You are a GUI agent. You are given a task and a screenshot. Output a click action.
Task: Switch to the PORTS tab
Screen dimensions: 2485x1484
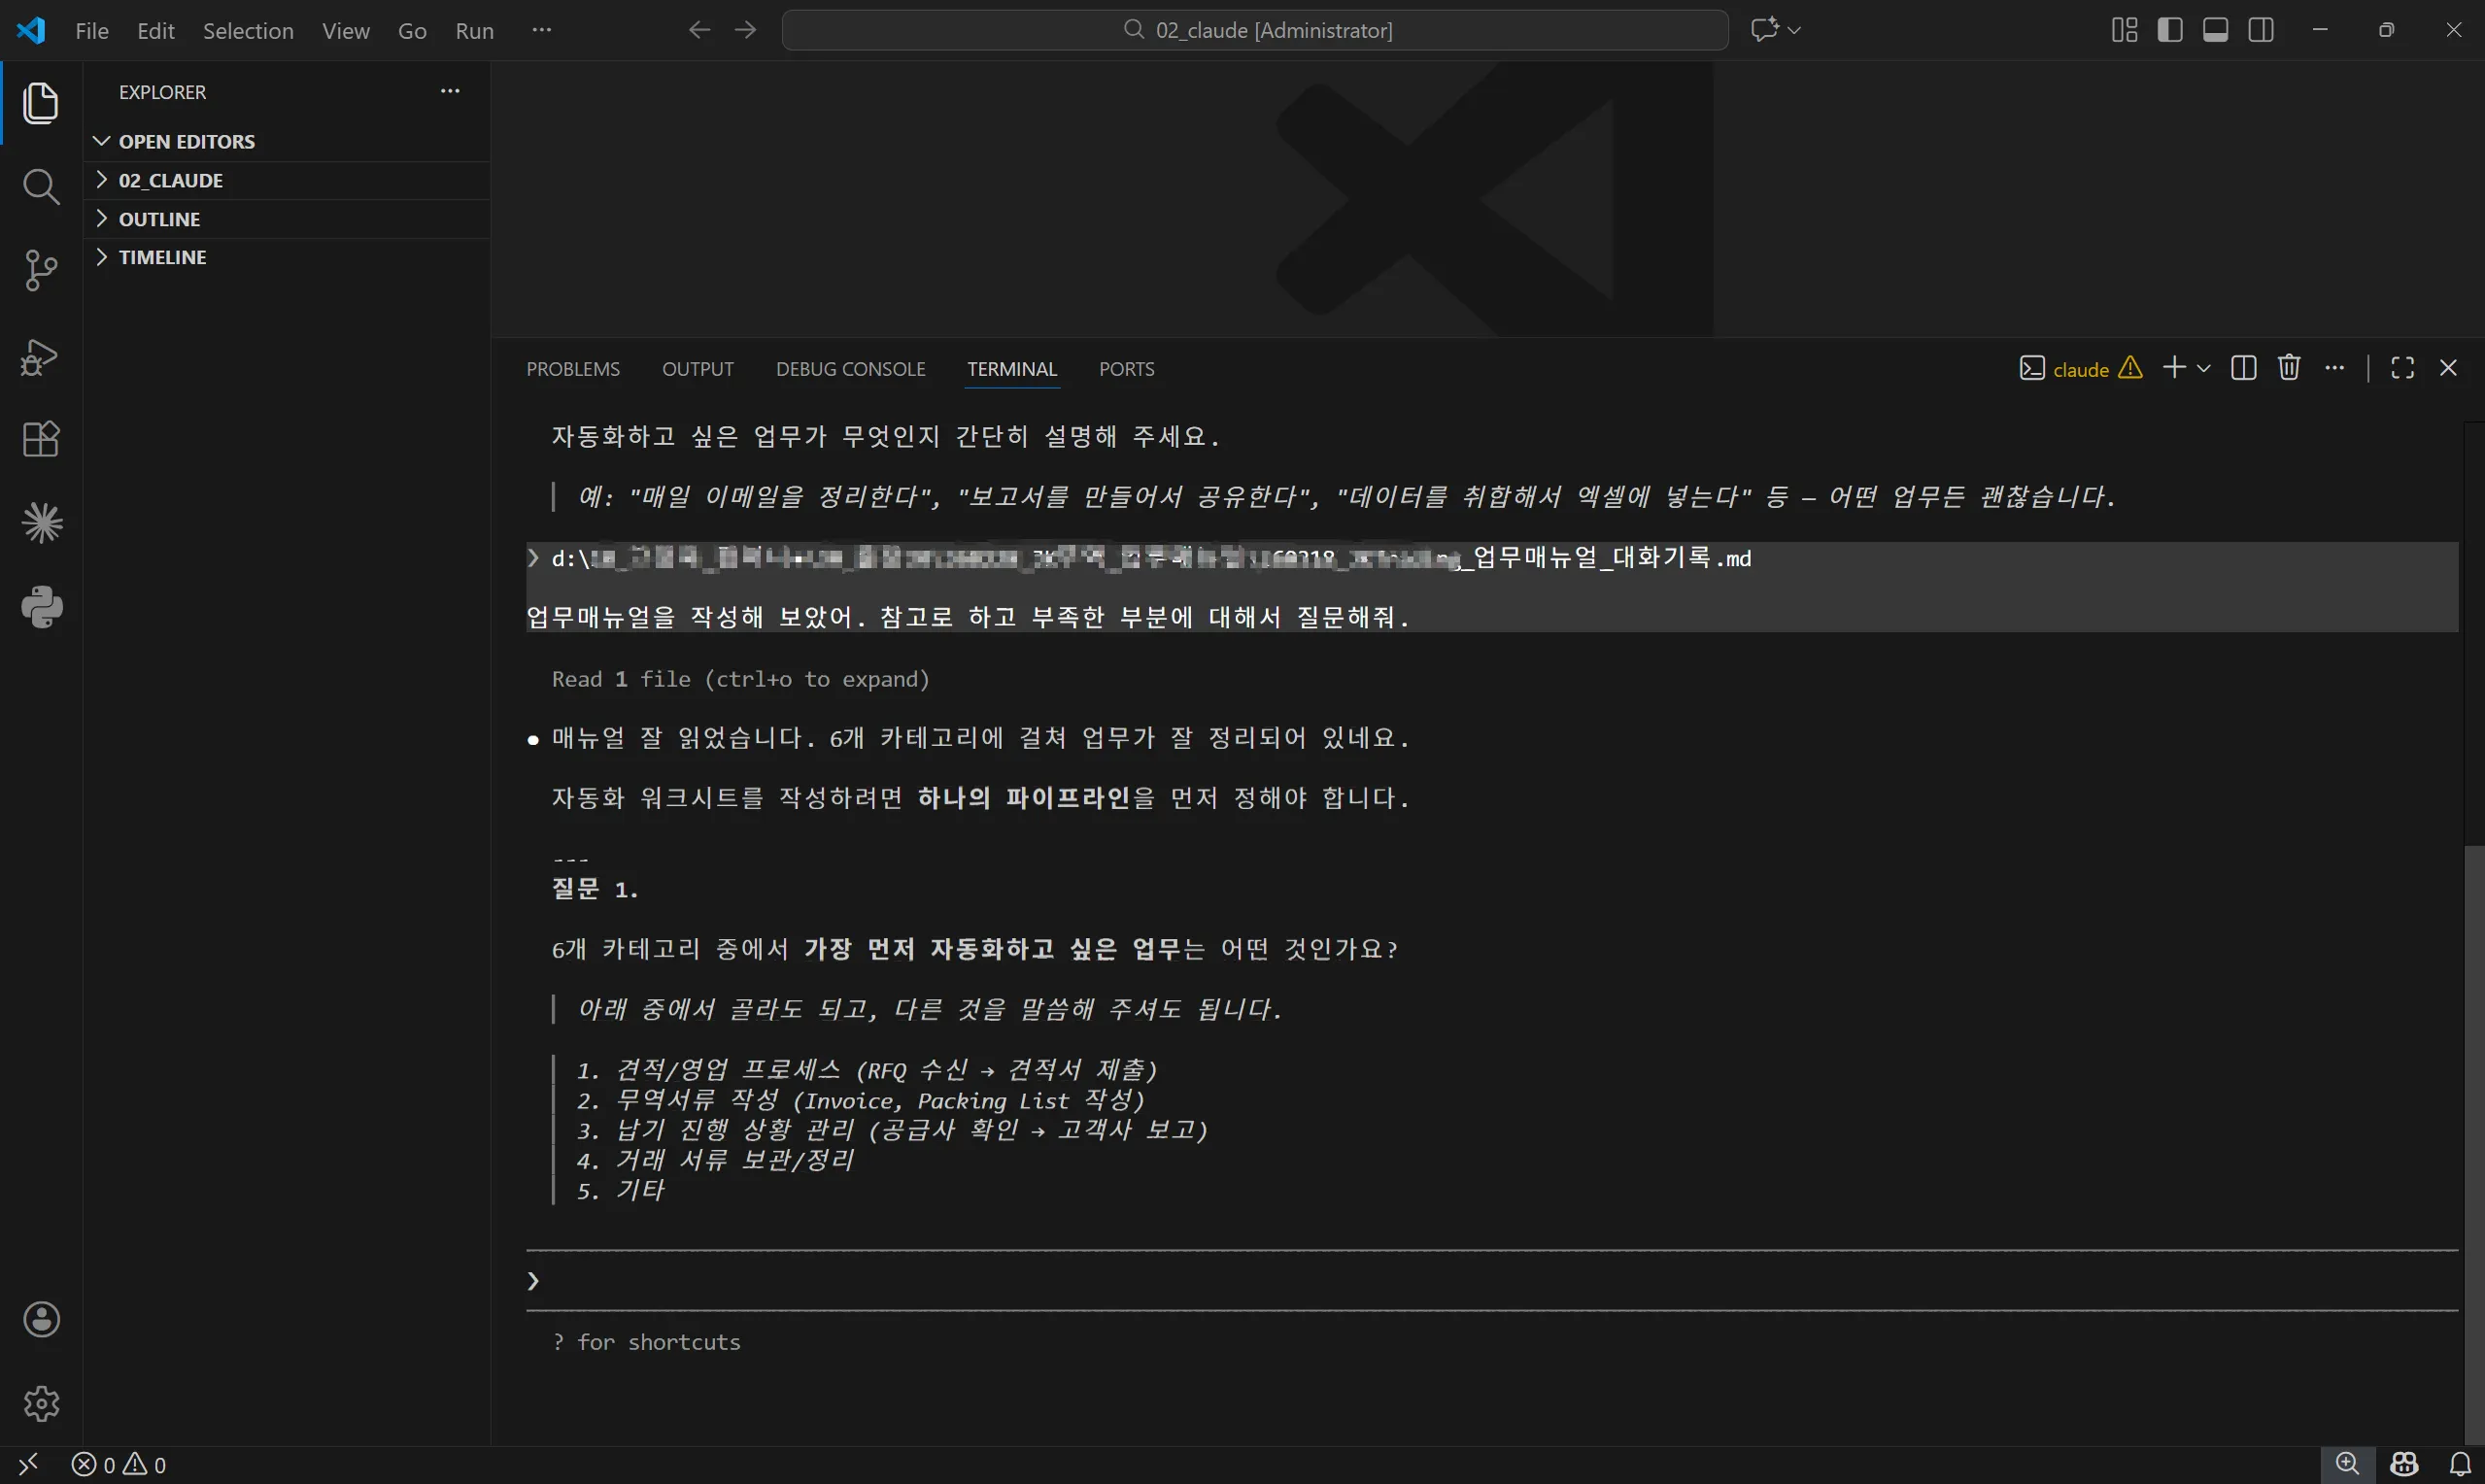(1127, 368)
